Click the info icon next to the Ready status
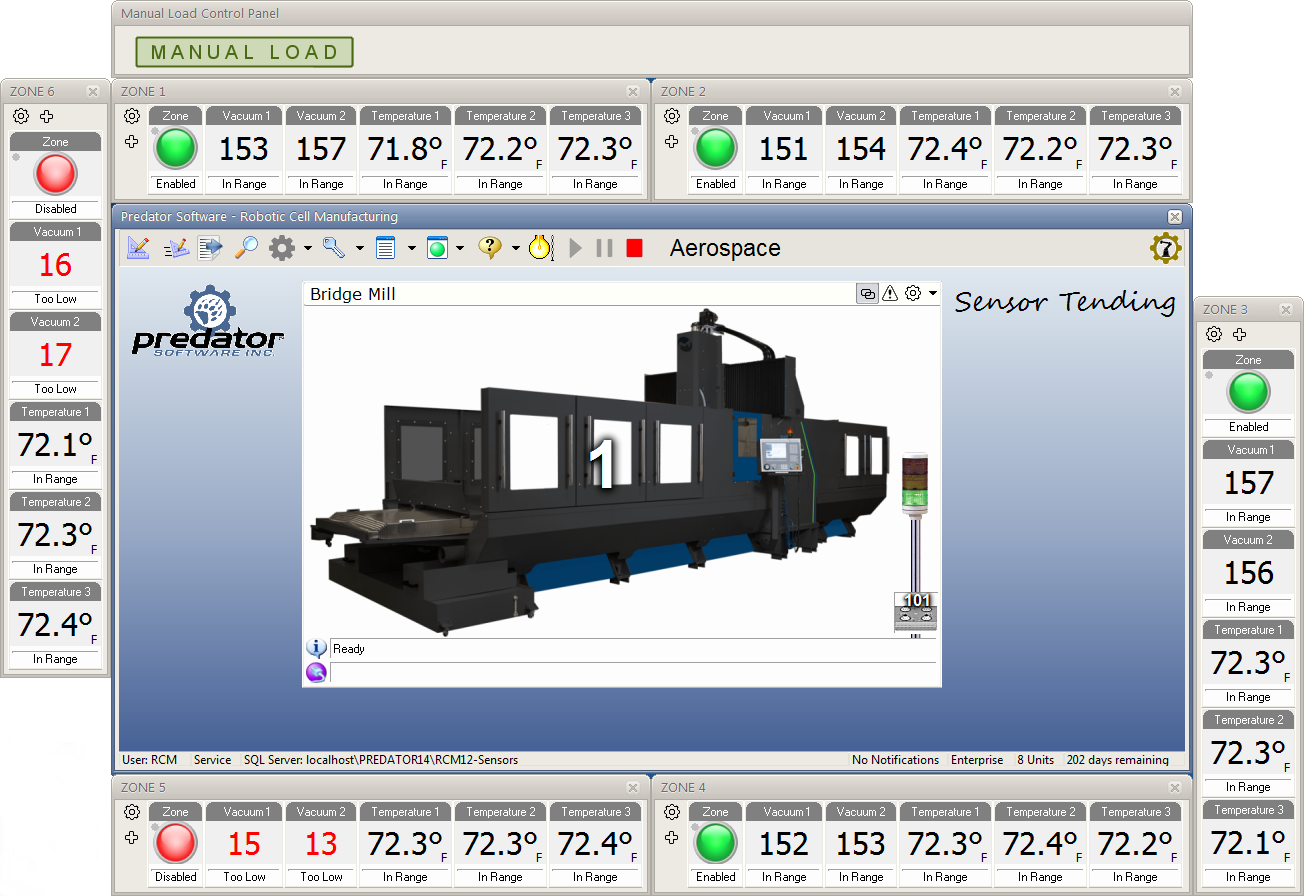Screen dimensions: 1304x896 [316, 648]
